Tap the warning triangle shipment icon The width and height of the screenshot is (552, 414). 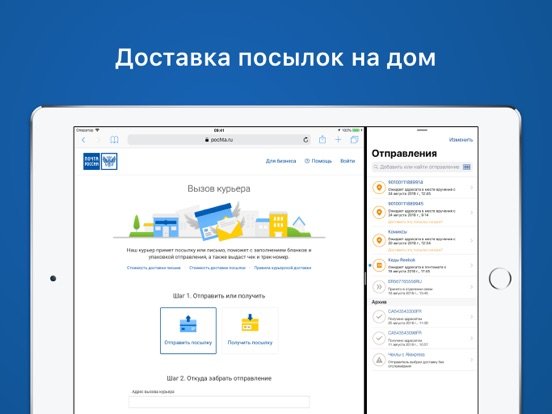click(379, 360)
